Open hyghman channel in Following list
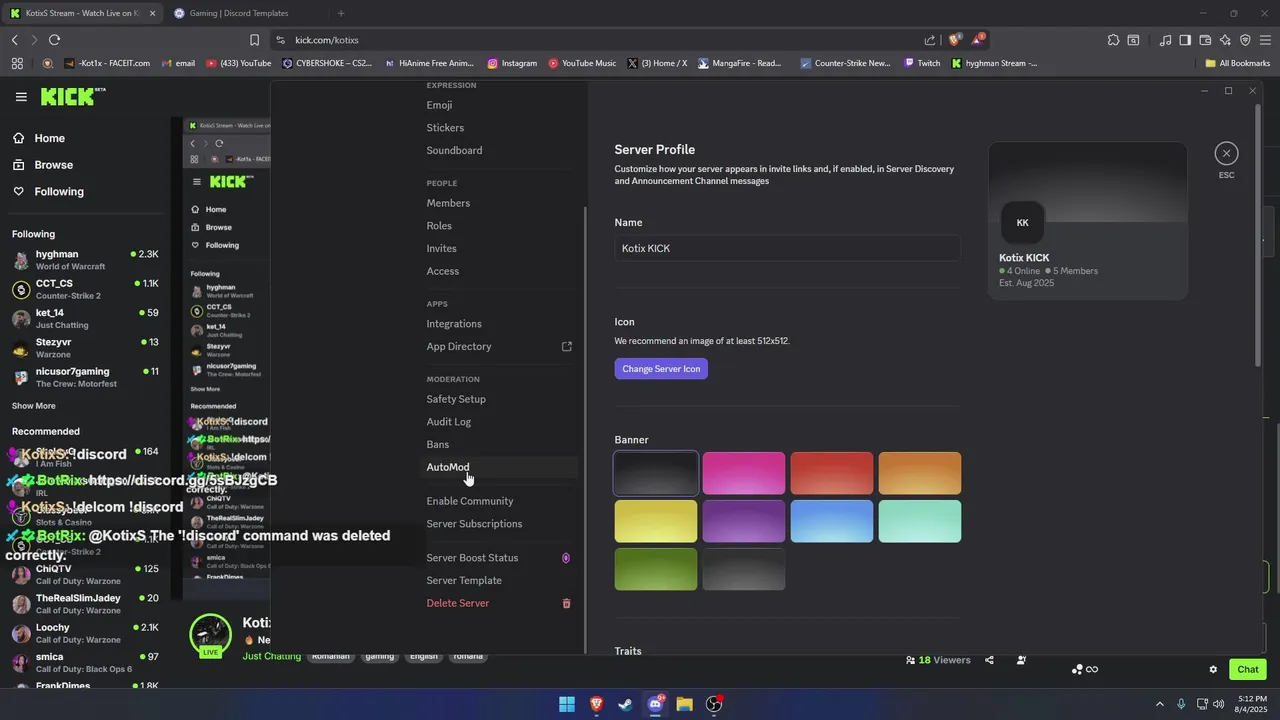 (x=85, y=260)
